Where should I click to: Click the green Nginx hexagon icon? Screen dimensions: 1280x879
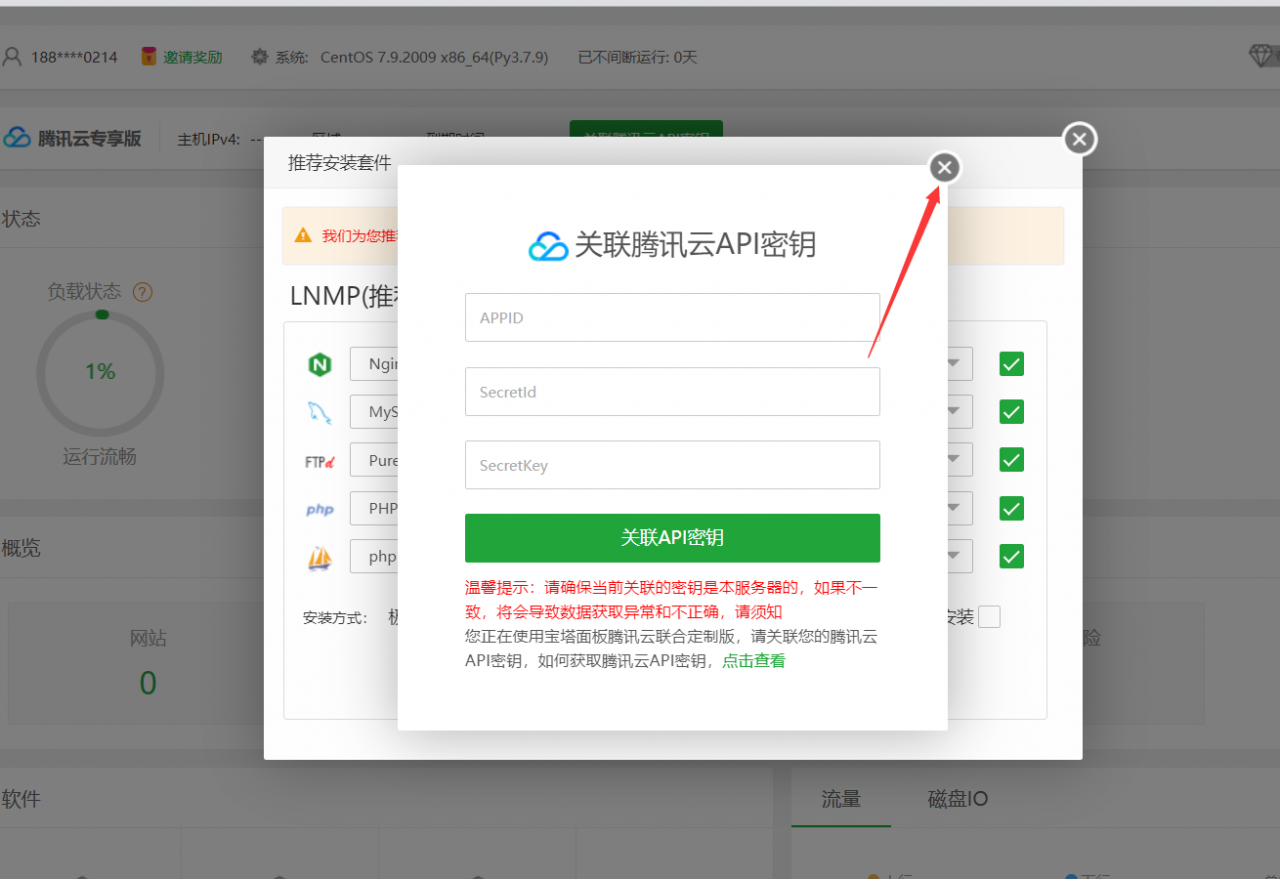pos(320,365)
